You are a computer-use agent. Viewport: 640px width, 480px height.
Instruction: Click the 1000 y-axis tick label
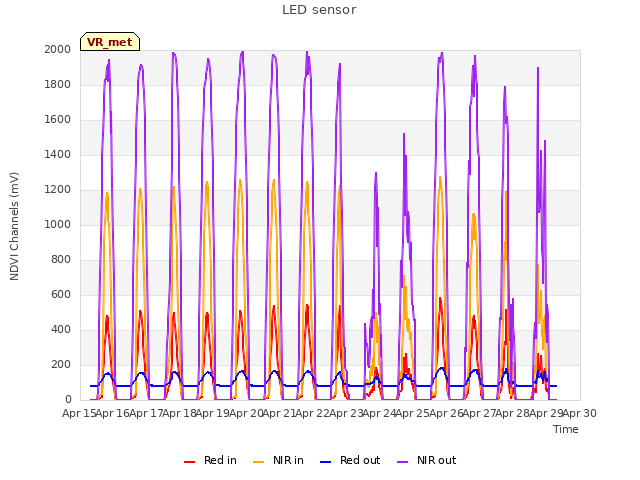[x=58, y=224]
